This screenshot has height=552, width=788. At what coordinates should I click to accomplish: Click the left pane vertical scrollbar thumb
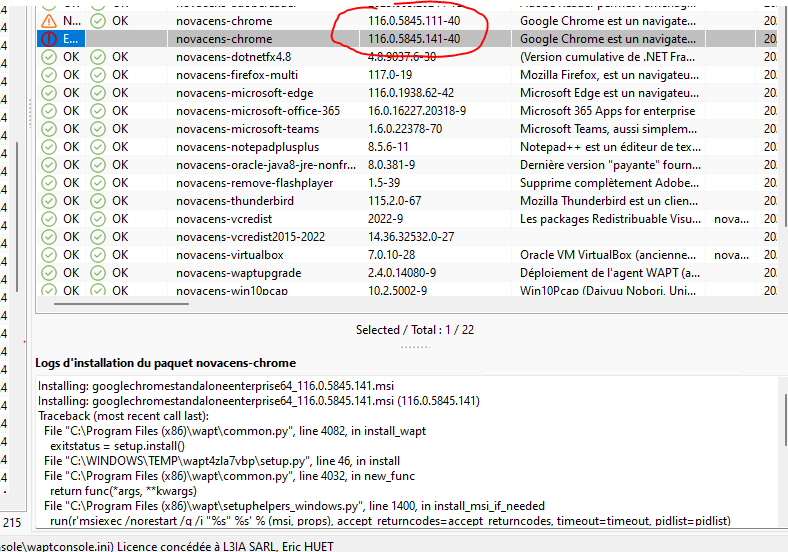18,217
